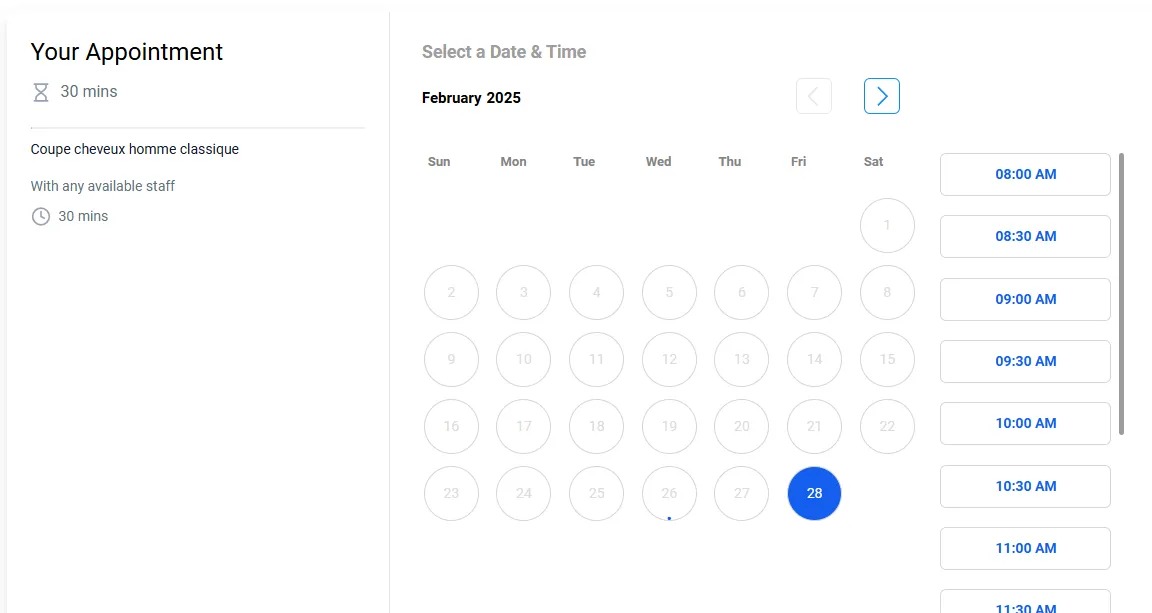Click the hourglass duration icon
Screen dimensions: 1152x613
[x=41, y=93]
